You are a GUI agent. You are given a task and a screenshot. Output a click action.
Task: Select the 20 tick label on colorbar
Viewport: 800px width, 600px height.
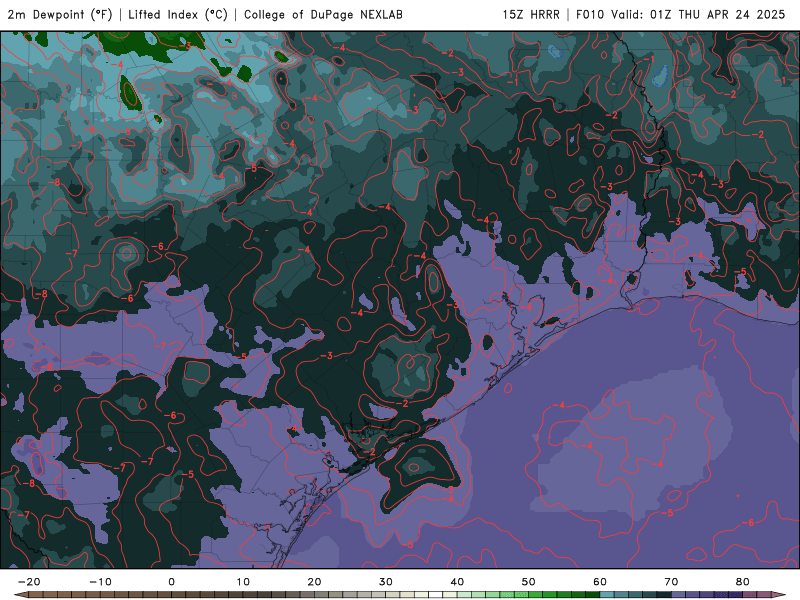(314, 582)
